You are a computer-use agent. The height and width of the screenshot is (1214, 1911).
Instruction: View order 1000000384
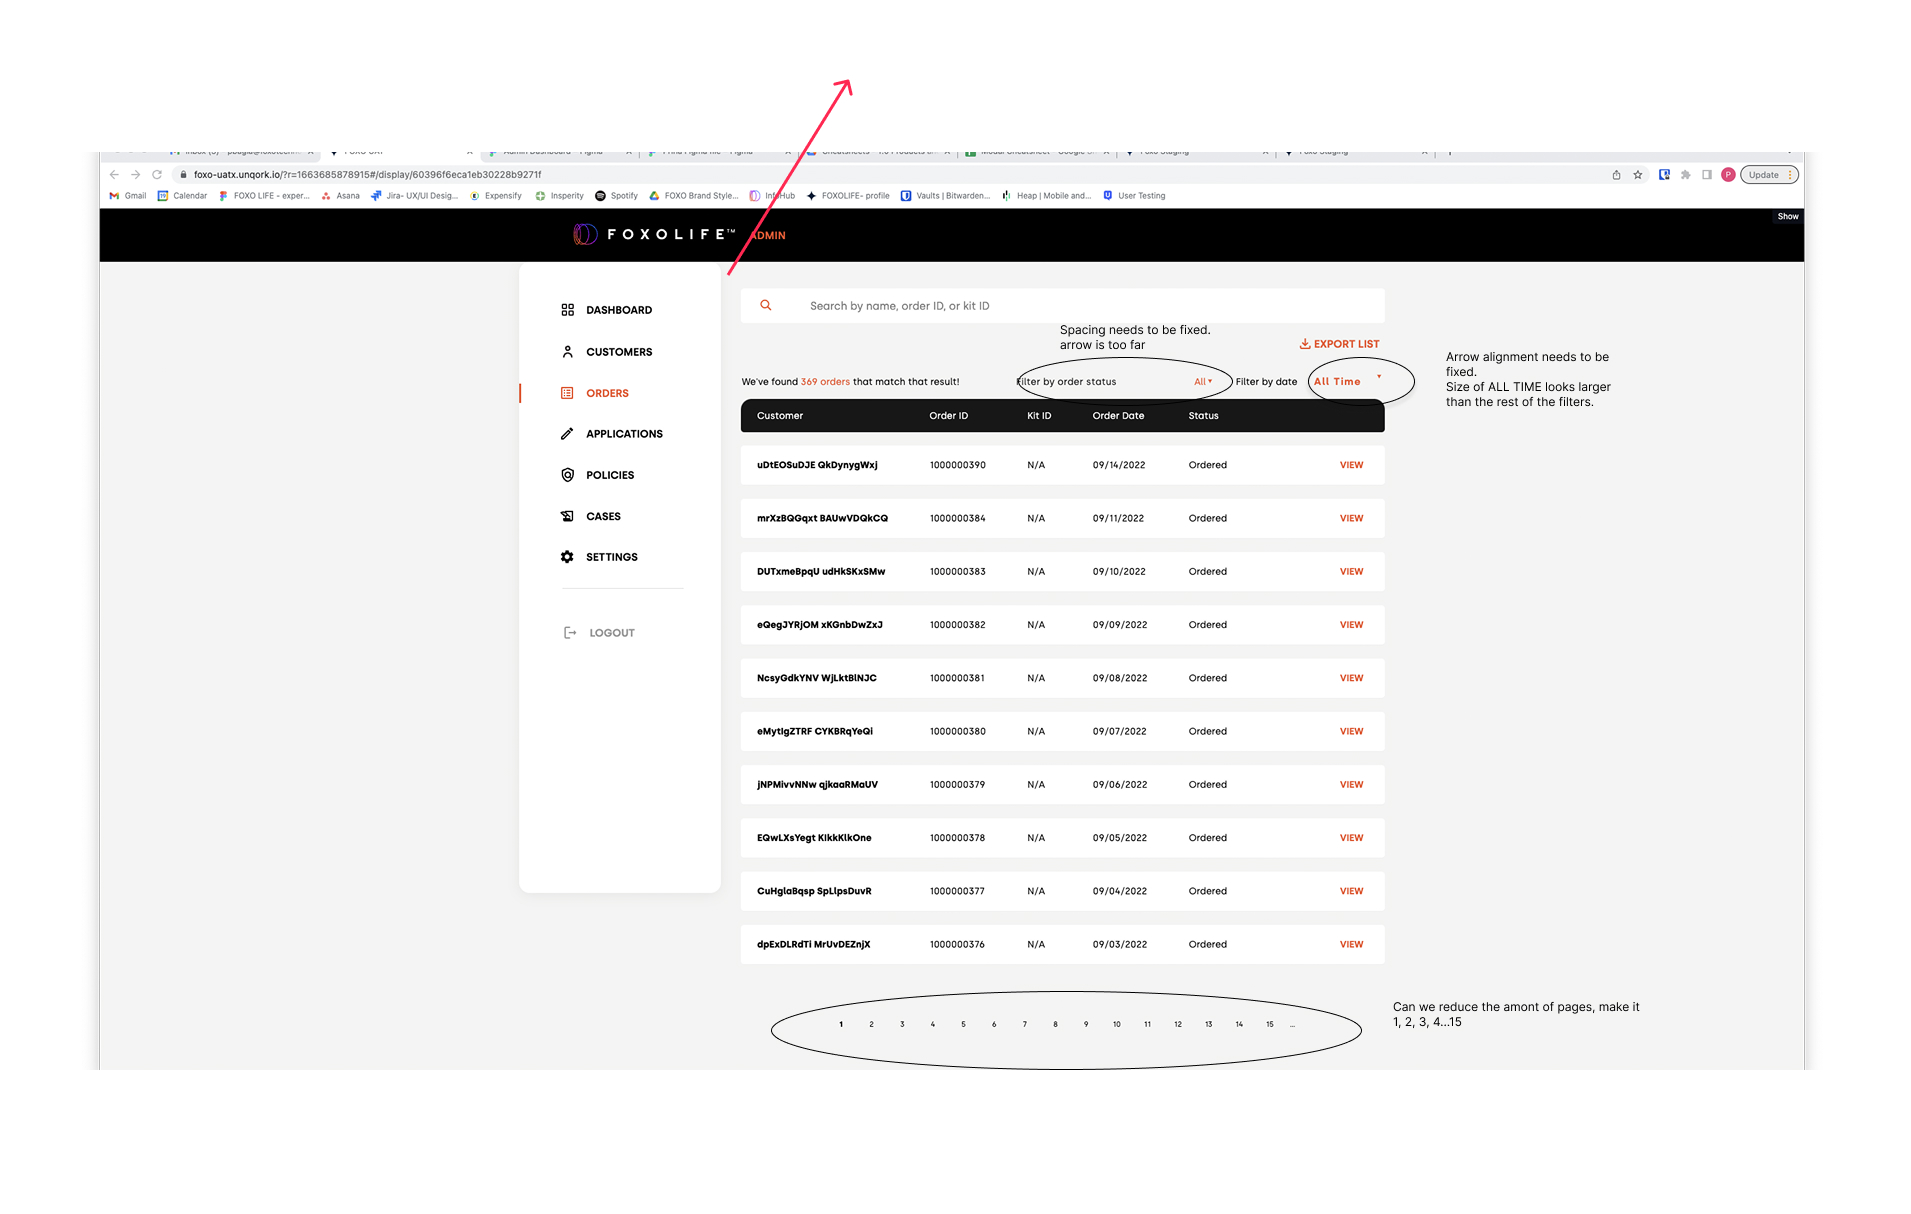coord(1351,518)
